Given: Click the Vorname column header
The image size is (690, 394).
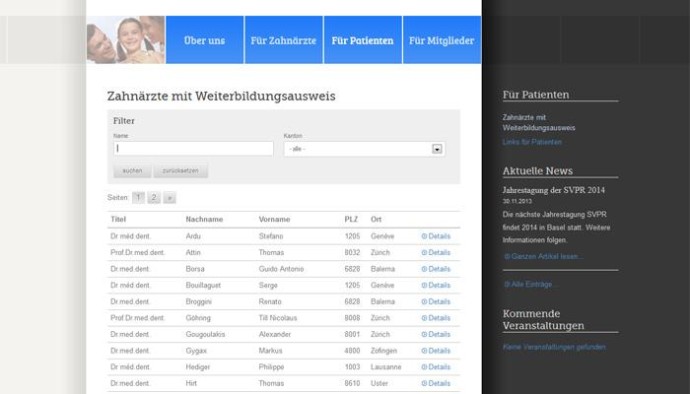Looking at the screenshot, I should 274,219.
